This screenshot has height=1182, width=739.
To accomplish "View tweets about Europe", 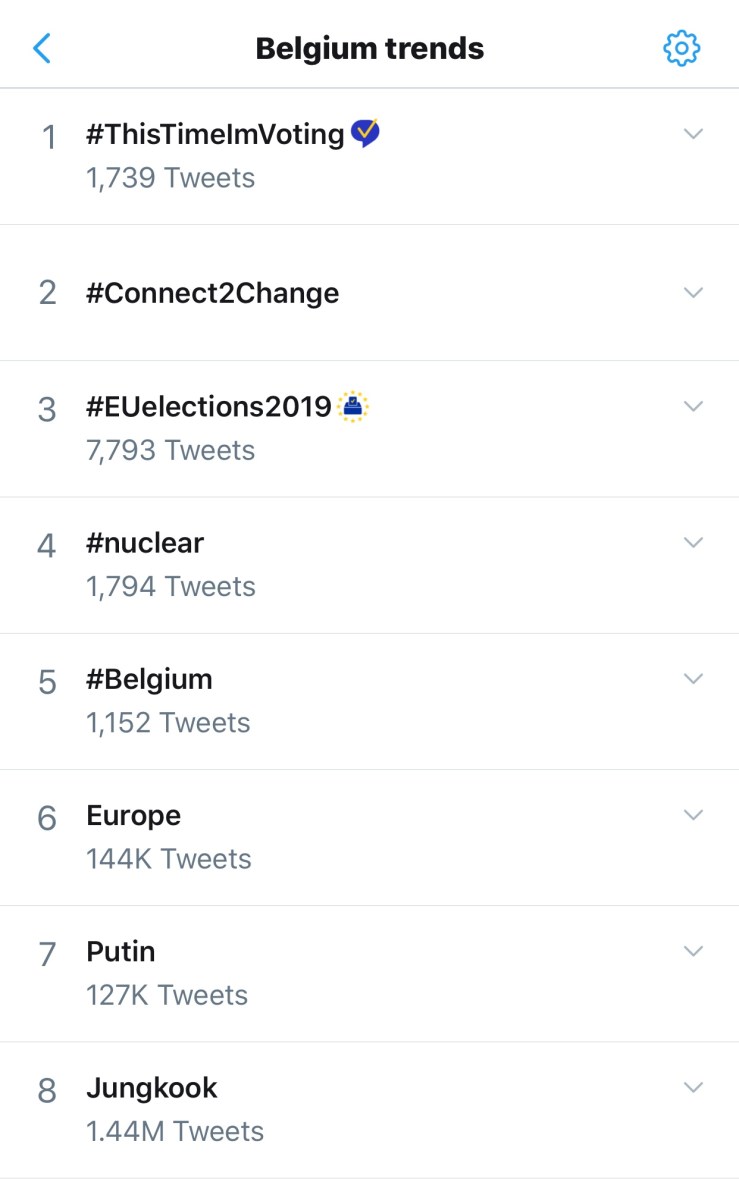I will point(134,816).
